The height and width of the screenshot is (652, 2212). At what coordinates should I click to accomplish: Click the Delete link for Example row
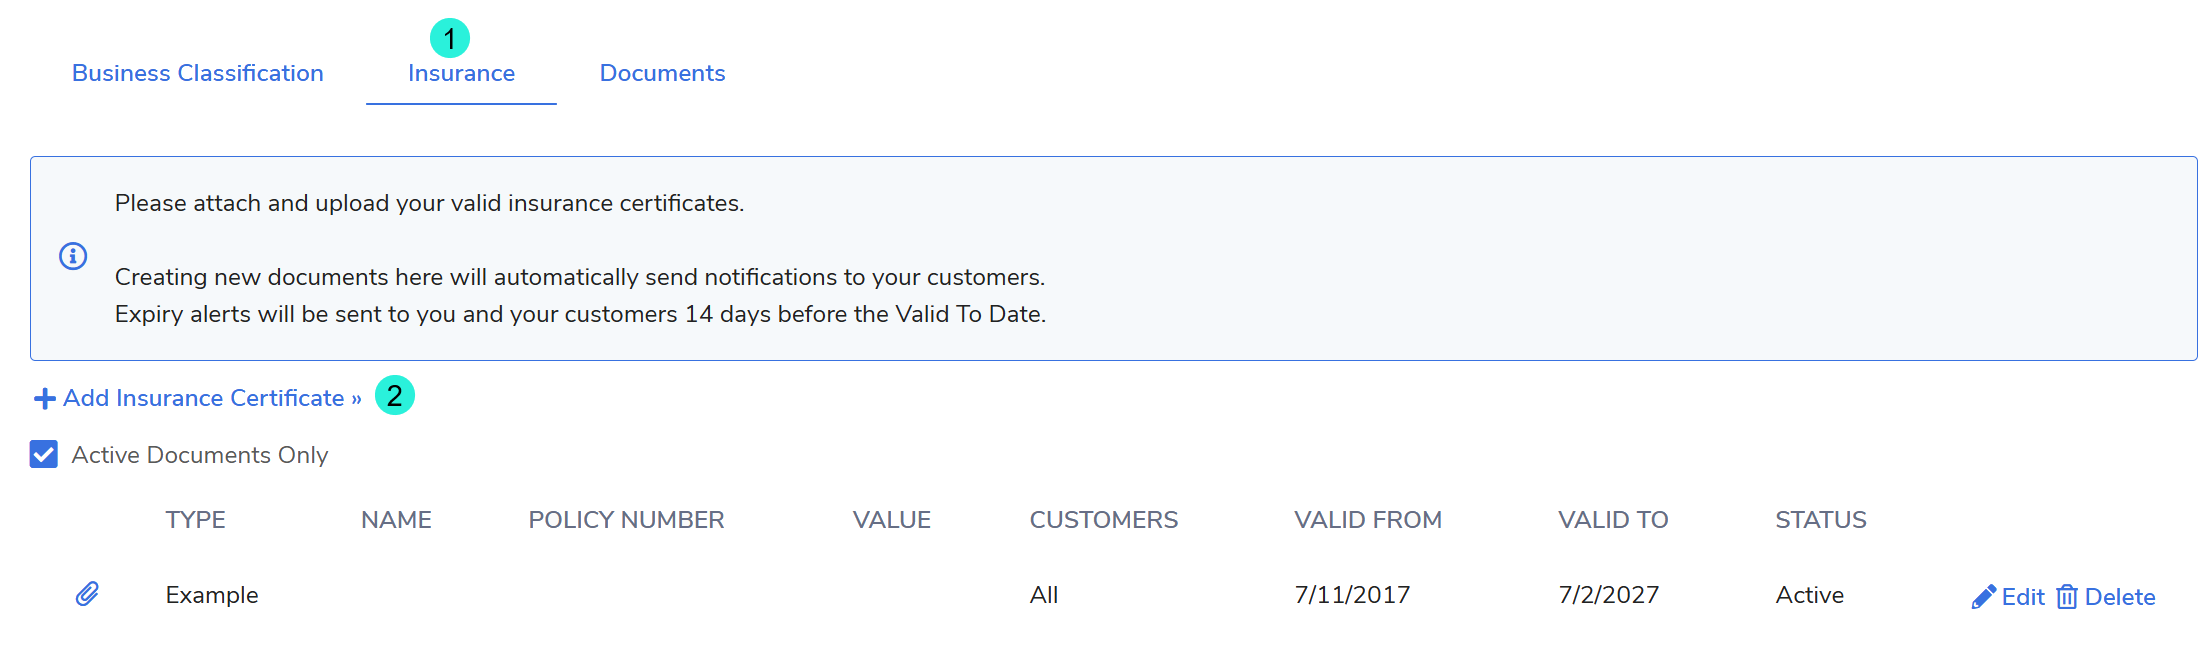coord(2119,597)
